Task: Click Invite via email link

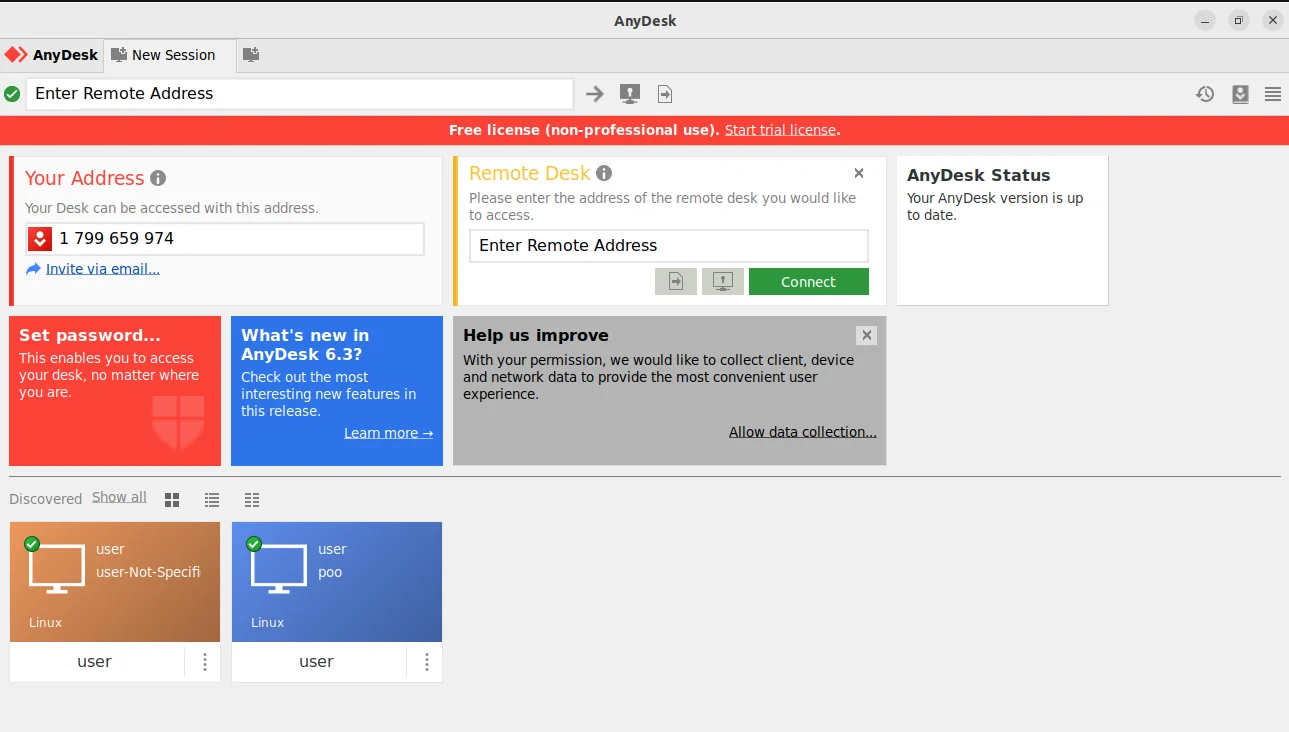Action: pyautogui.click(x=102, y=269)
